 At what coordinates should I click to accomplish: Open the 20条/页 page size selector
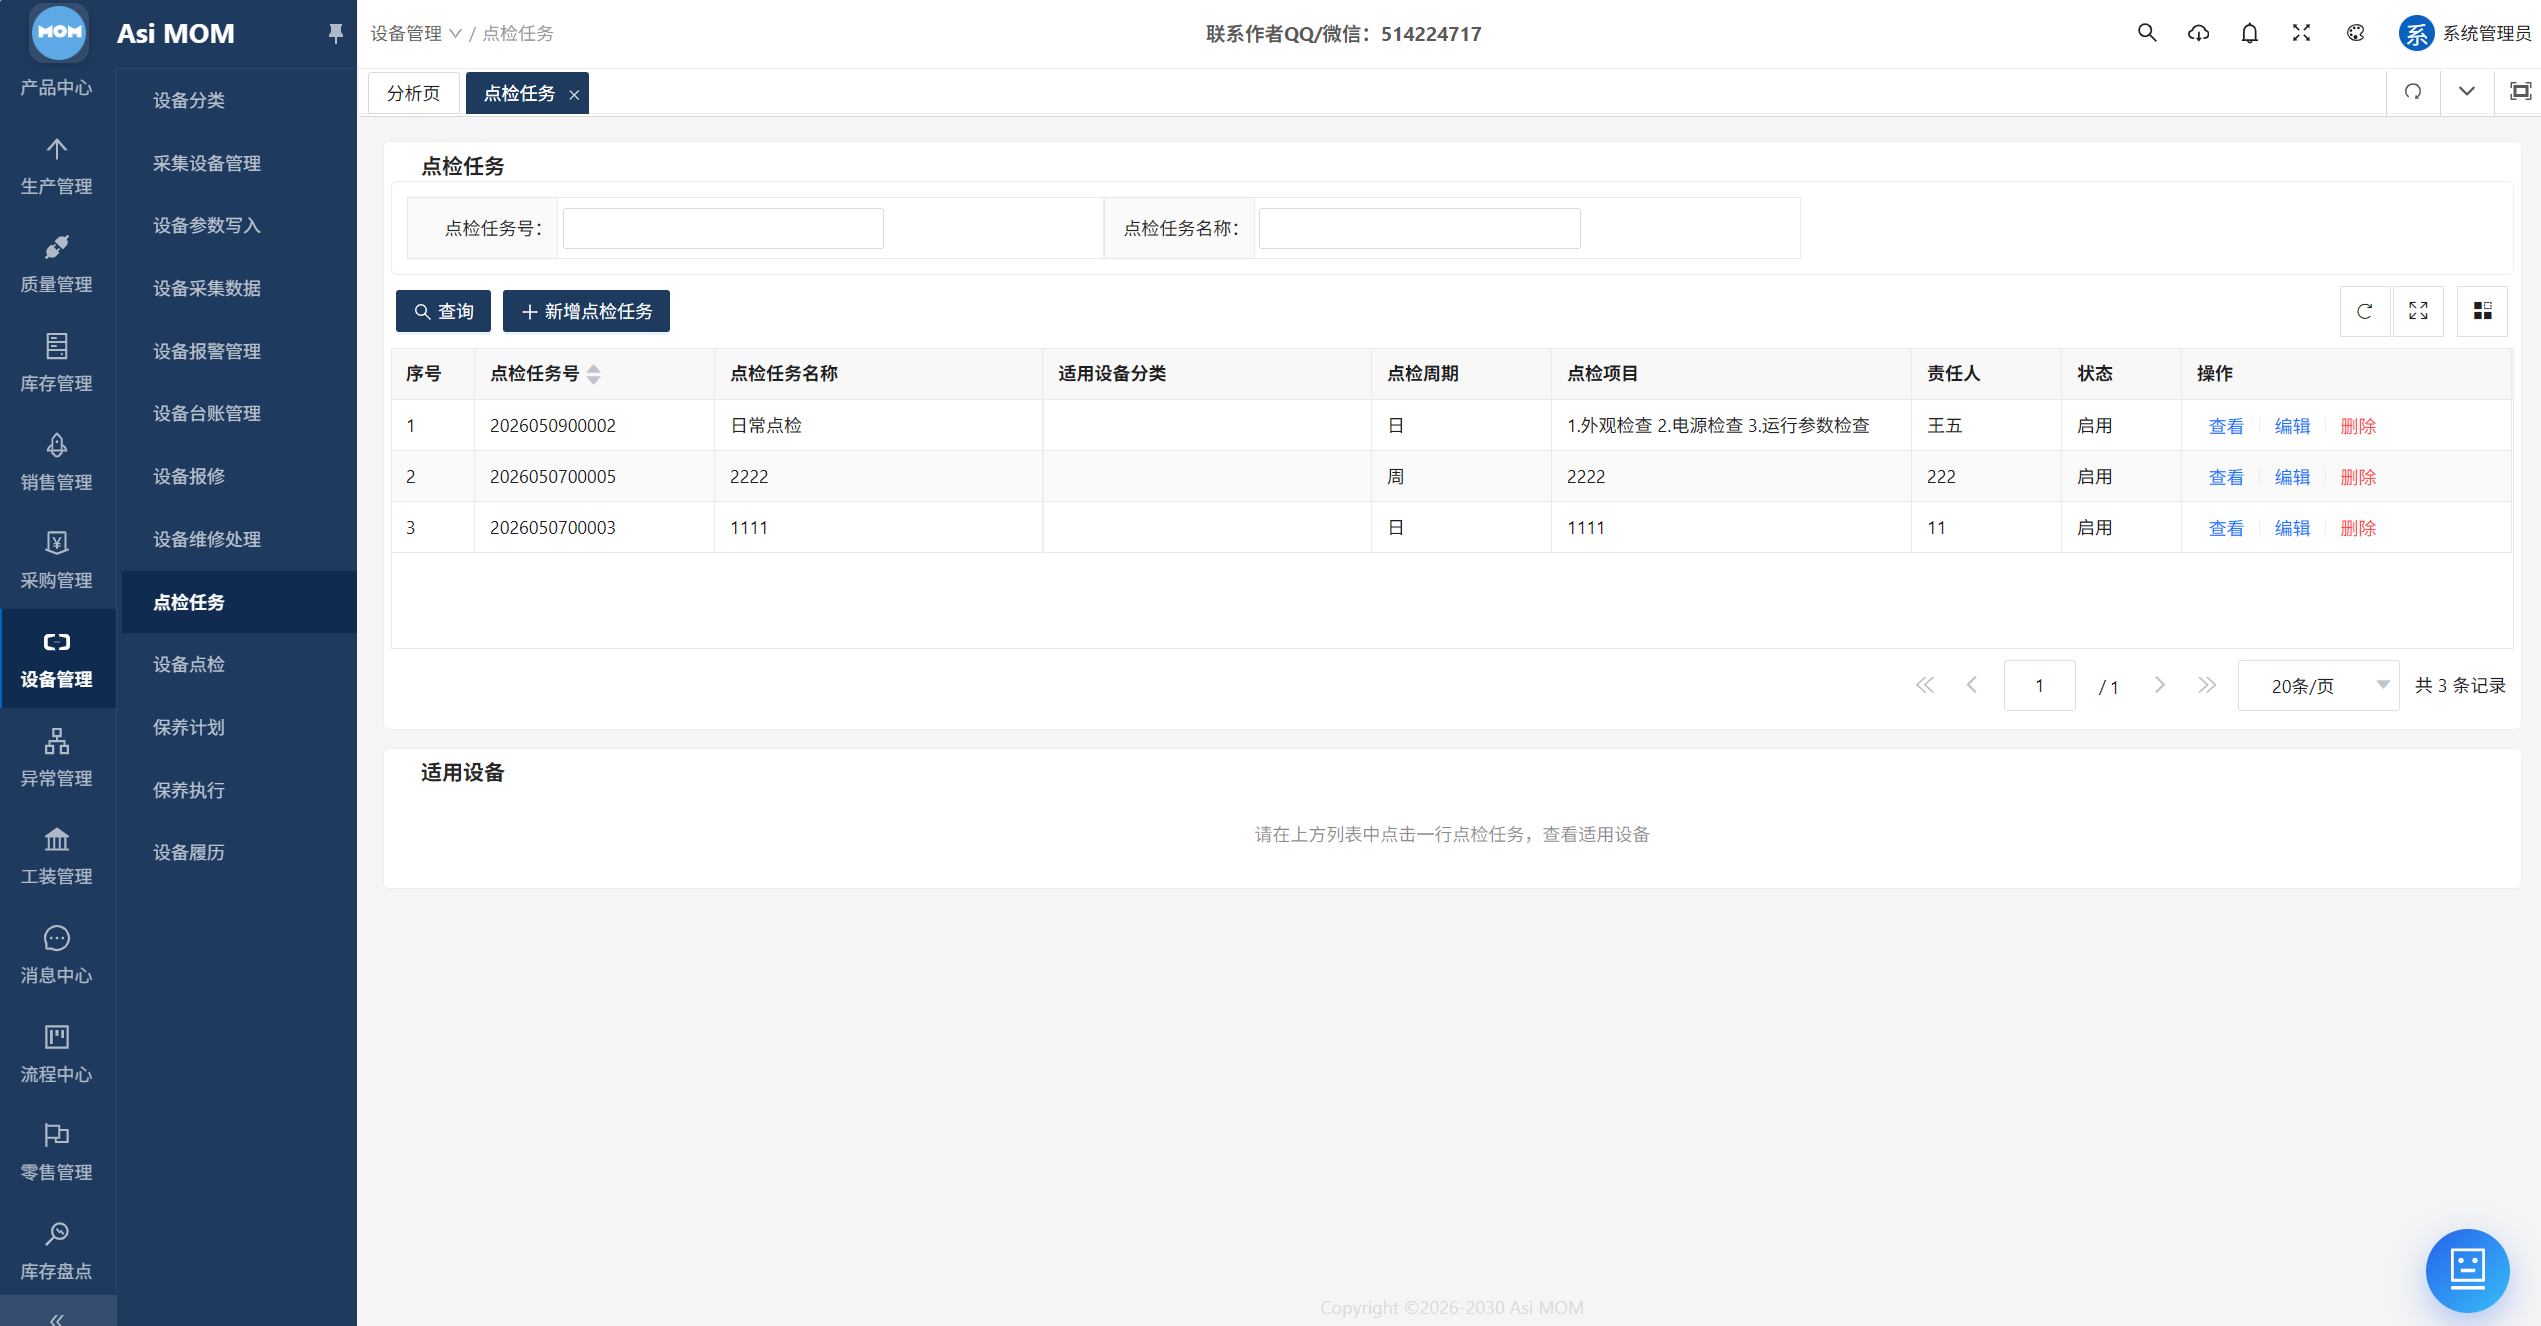(x=2318, y=685)
